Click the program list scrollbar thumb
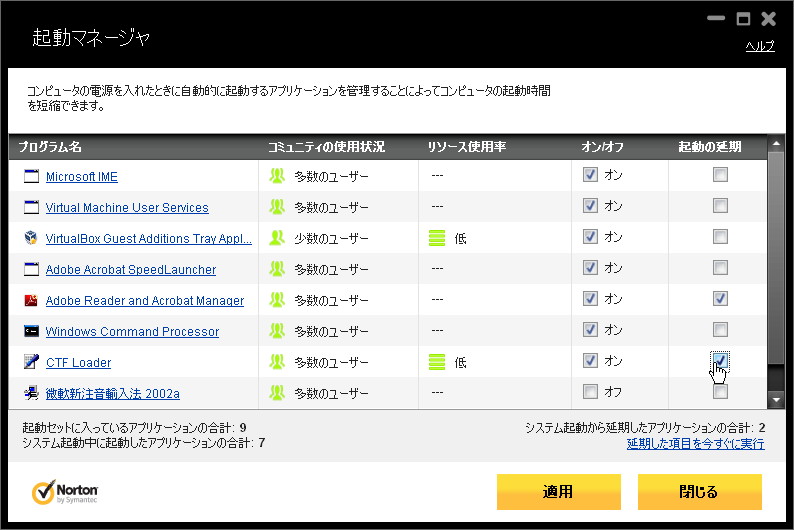The height and width of the screenshot is (530, 794). (x=776, y=257)
